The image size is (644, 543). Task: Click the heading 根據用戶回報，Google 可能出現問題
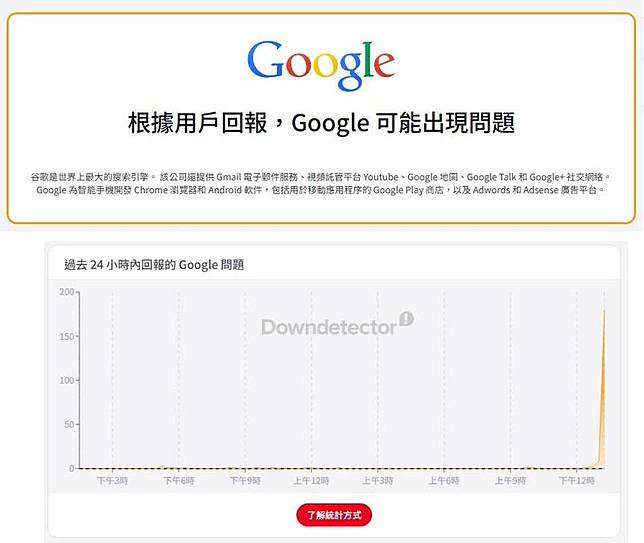[x=321, y=123]
